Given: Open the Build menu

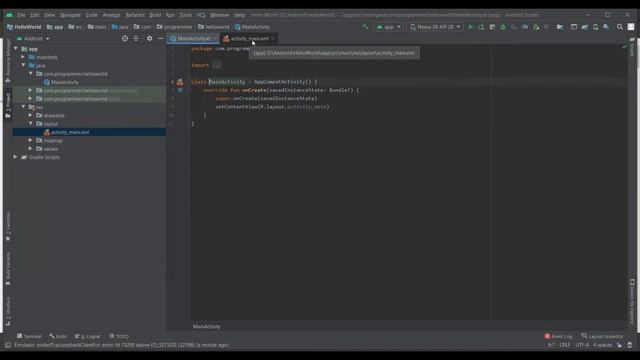Looking at the screenshot, I should tap(155, 15).
